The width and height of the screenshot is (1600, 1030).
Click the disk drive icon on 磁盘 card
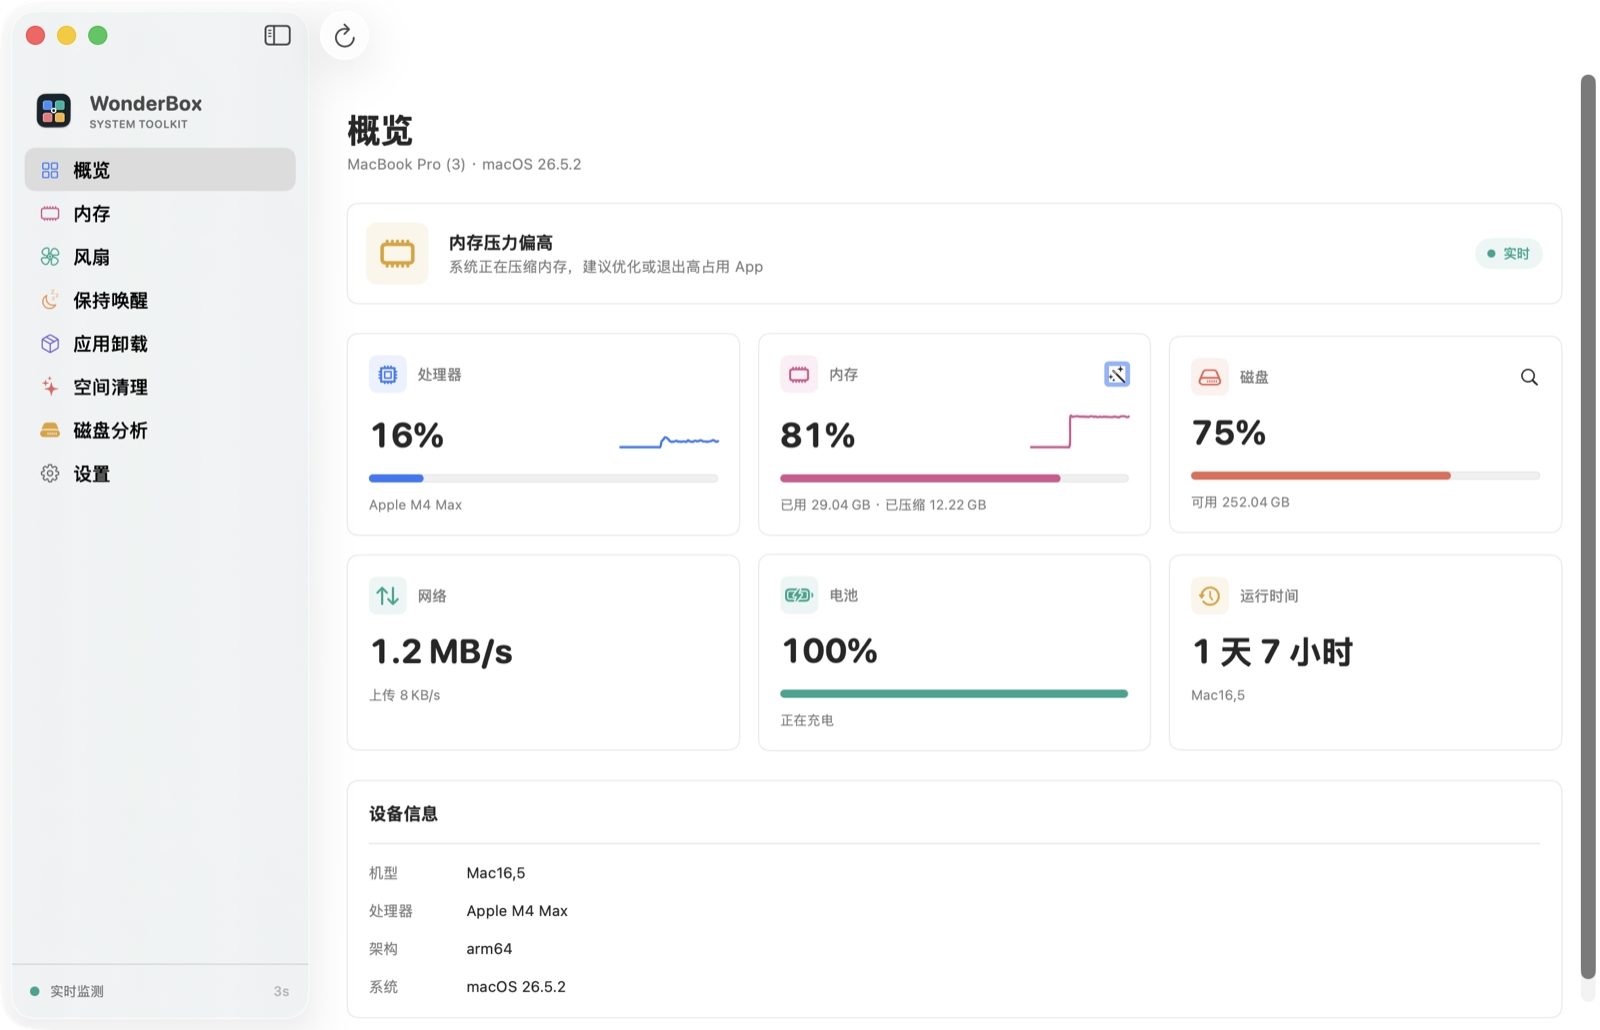pos(1210,377)
